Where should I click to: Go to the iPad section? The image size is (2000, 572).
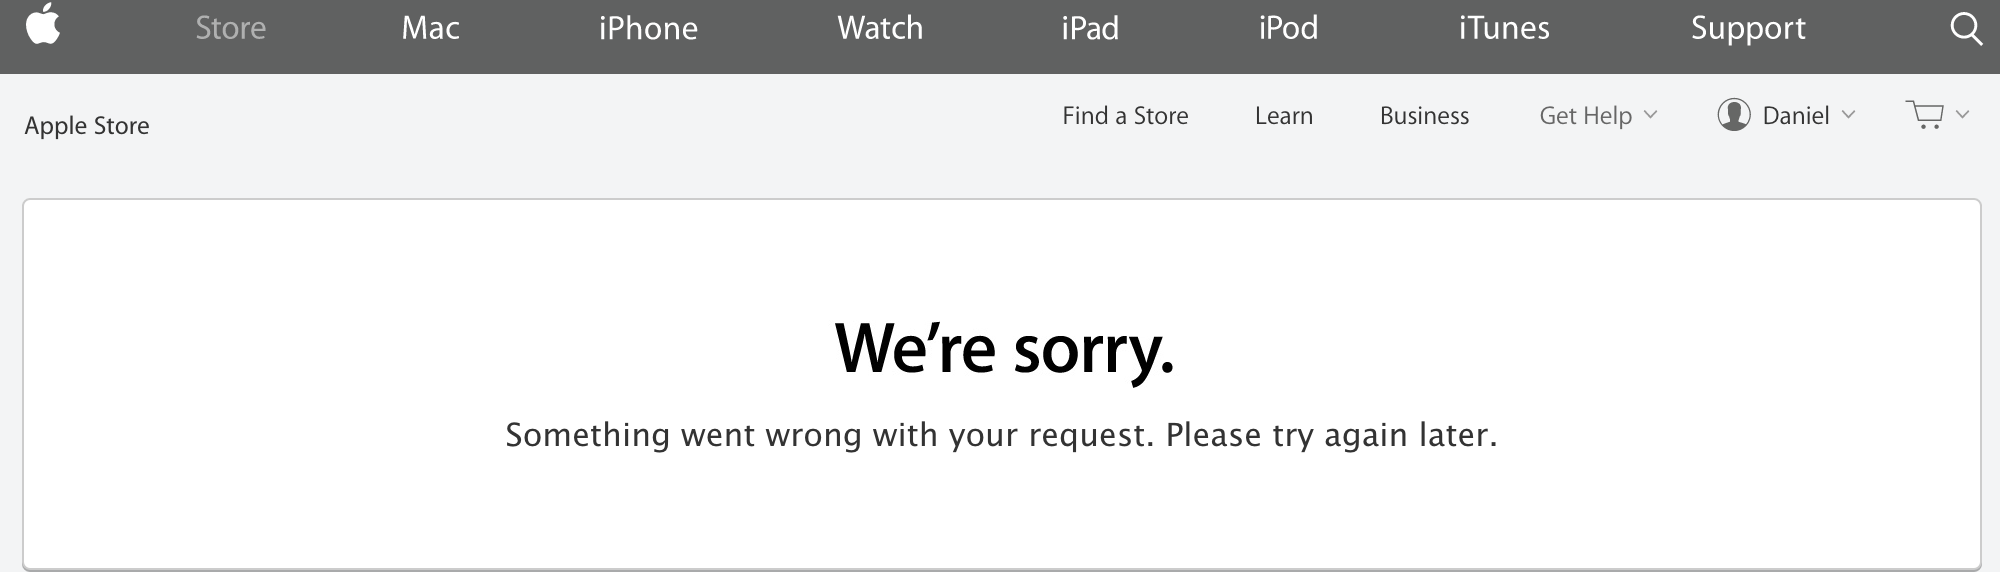pyautogui.click(x=1090, y=28)
